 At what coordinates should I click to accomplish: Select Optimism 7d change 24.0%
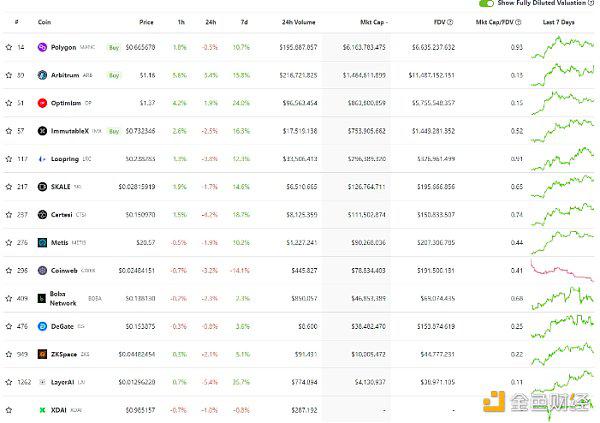click(241, 103)
